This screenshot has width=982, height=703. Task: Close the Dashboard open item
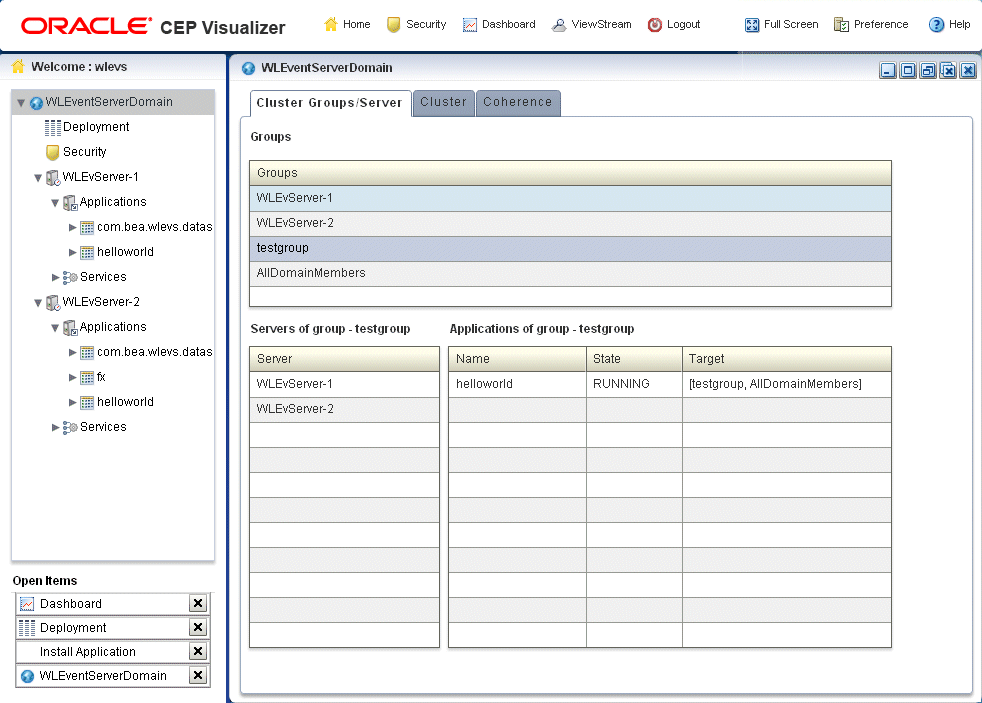pos(198,603)
